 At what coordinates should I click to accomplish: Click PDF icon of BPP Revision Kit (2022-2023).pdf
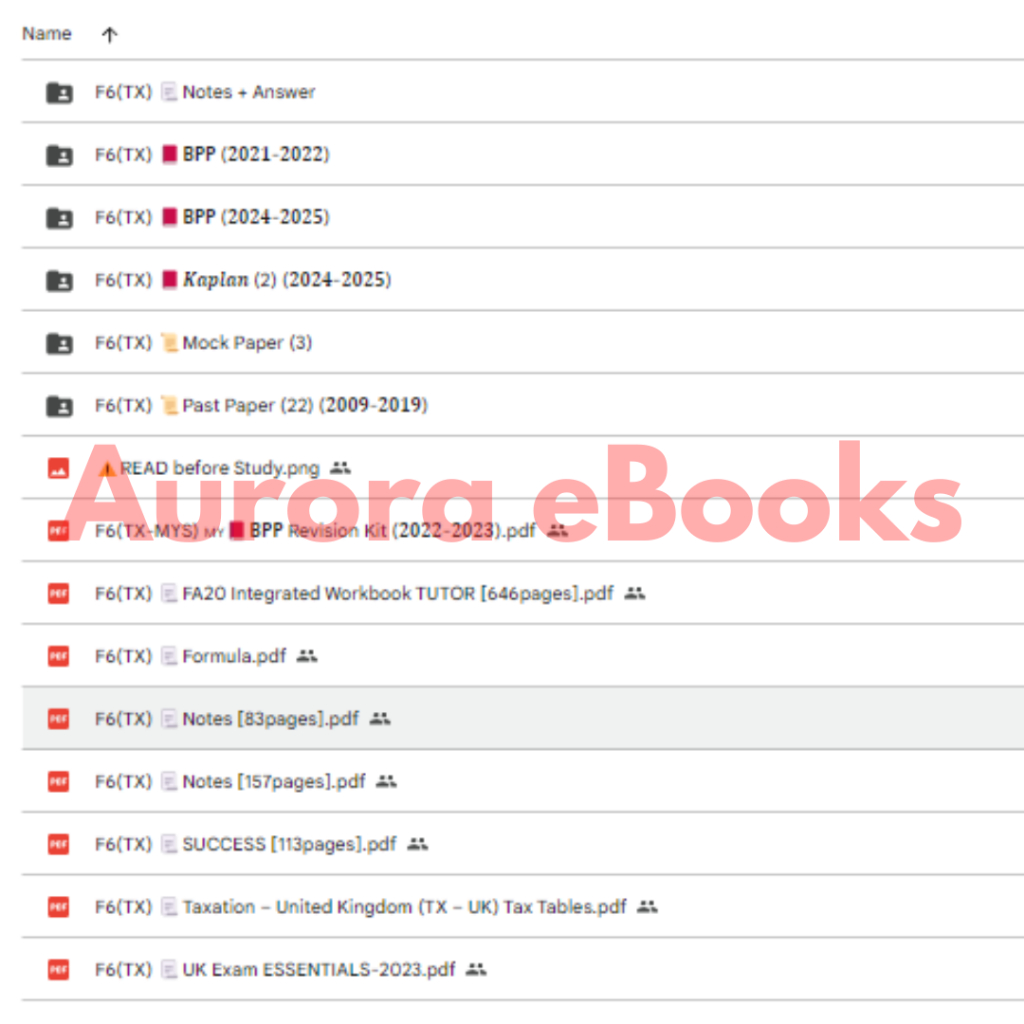coord(59,531)
